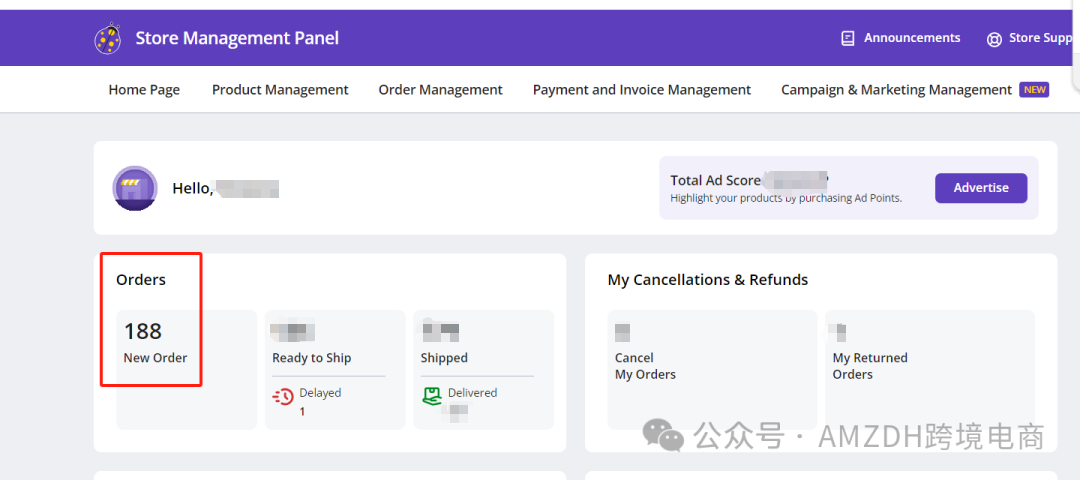Open Order Management menu
Screen dimensions: 1080x480
(440, 90)
